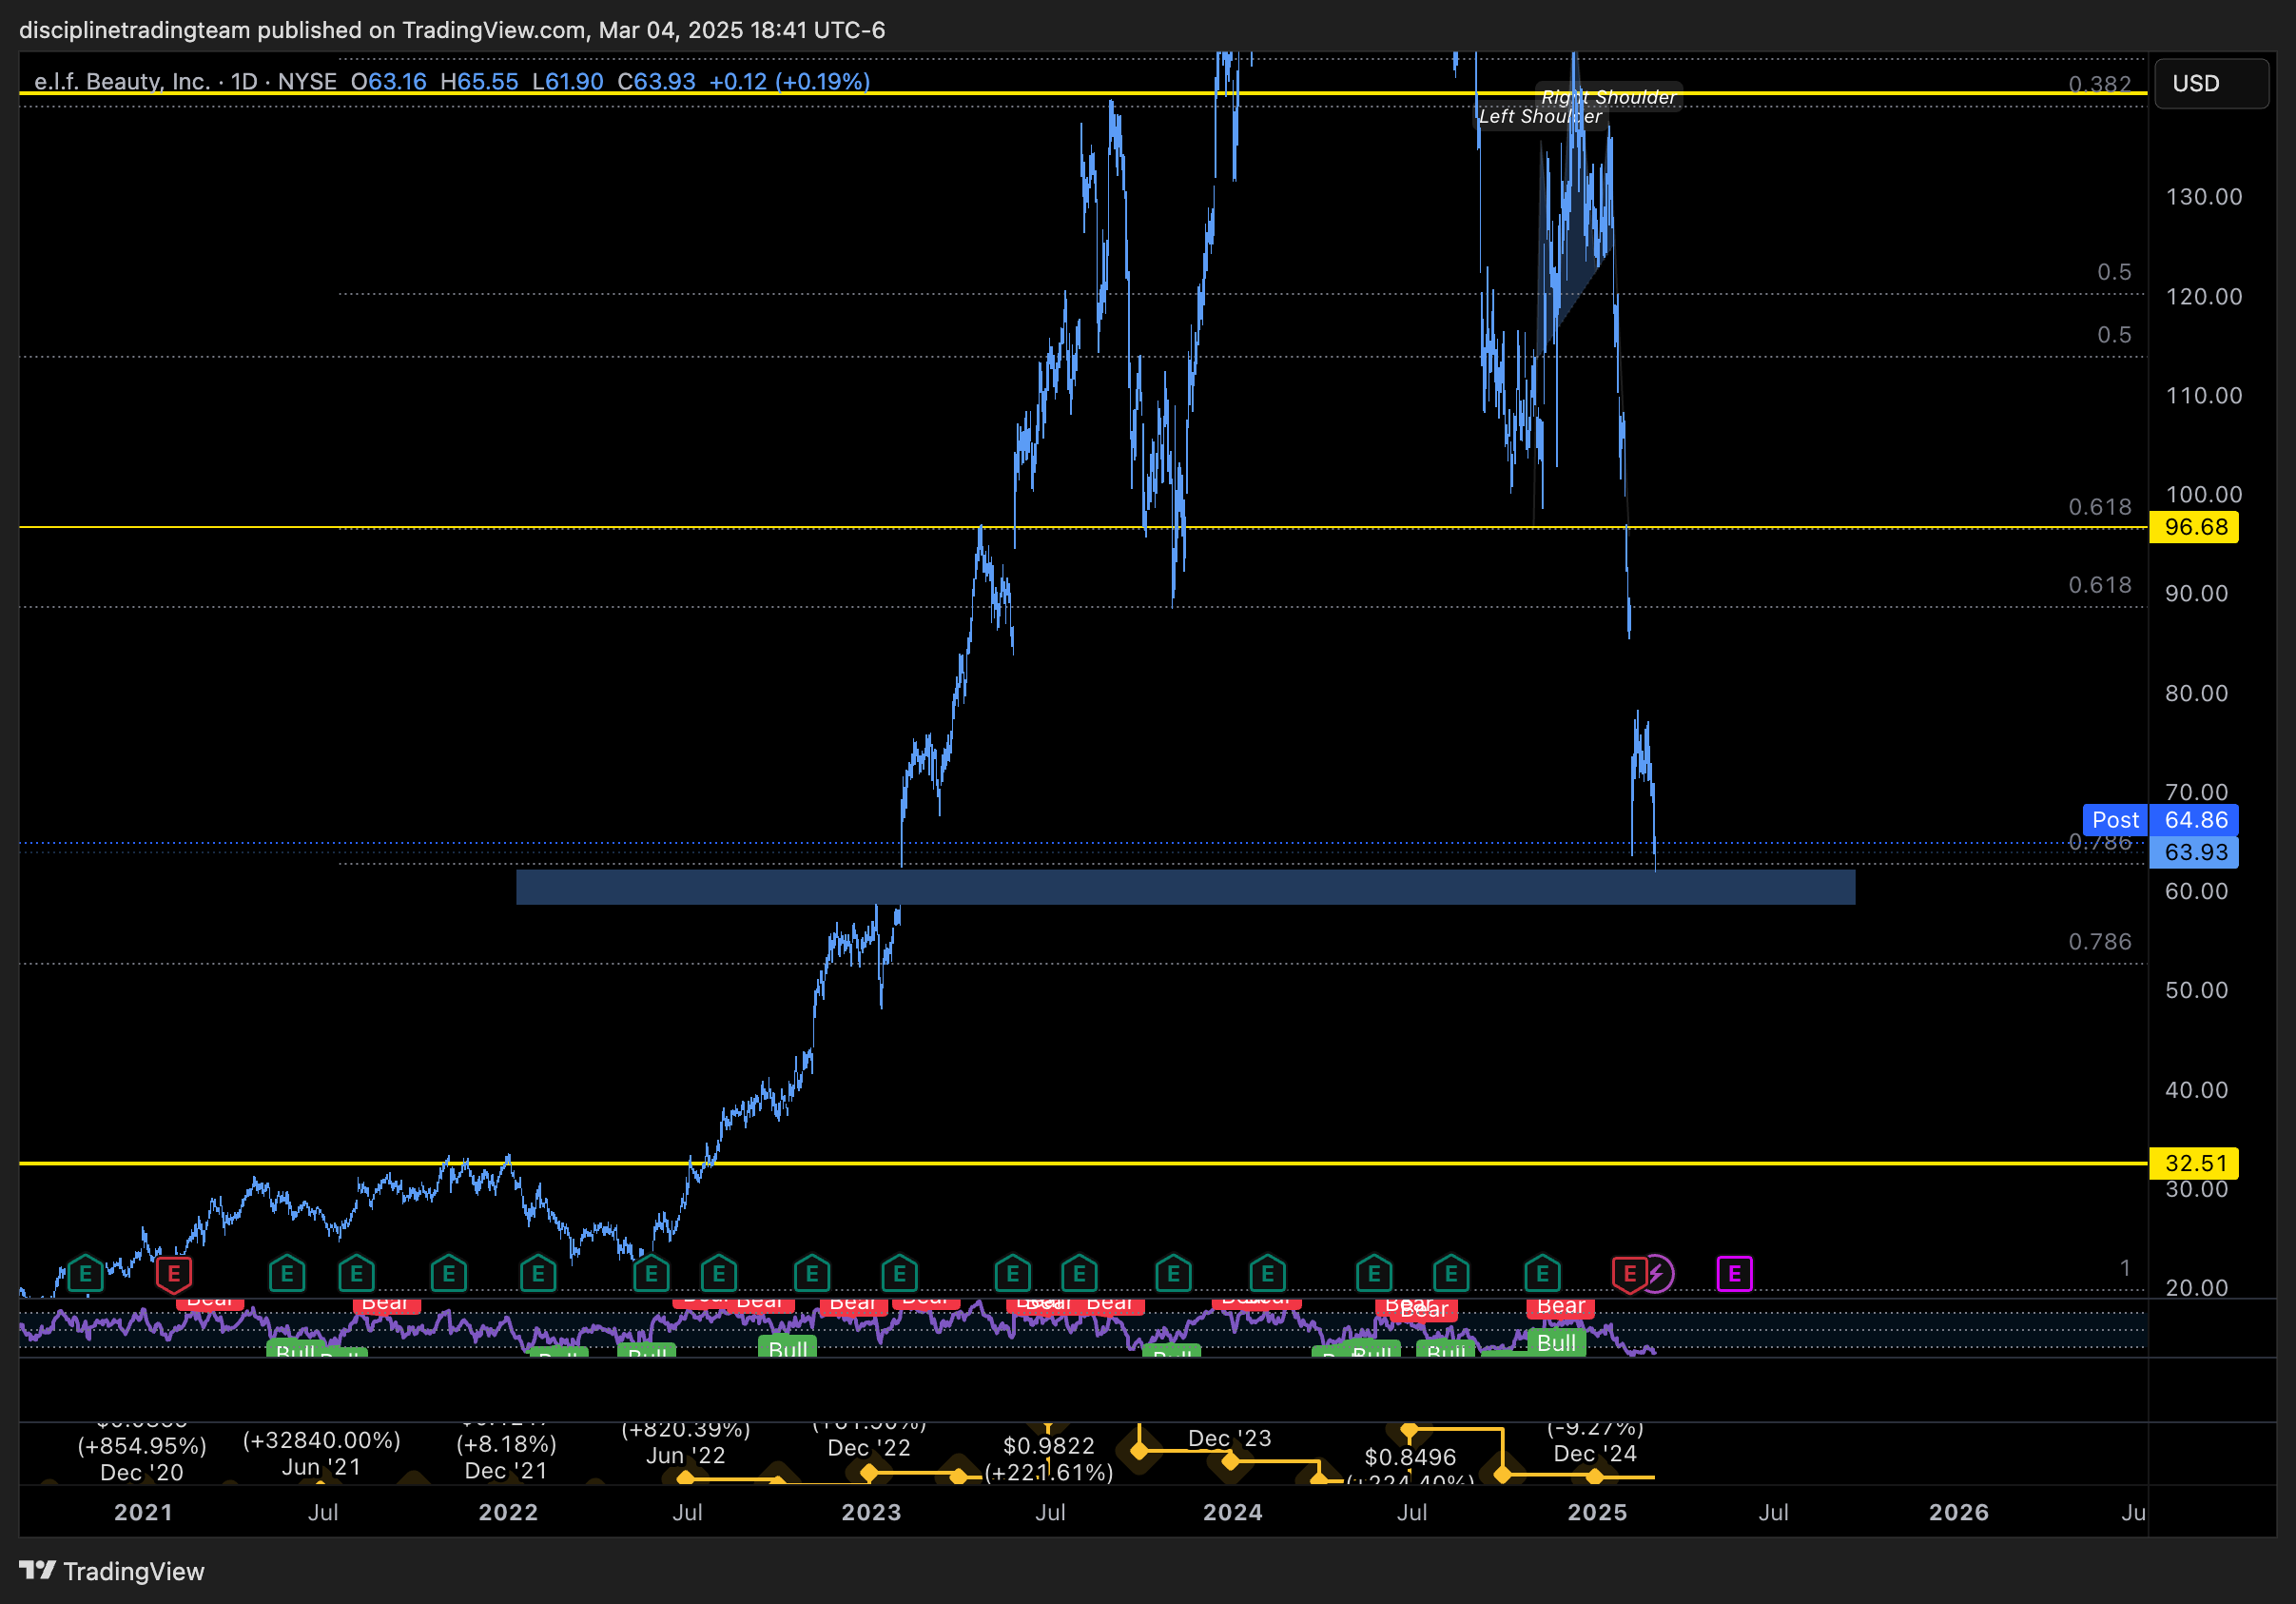Select the Post 64.86 price tag

click(x=2160, y=820)
